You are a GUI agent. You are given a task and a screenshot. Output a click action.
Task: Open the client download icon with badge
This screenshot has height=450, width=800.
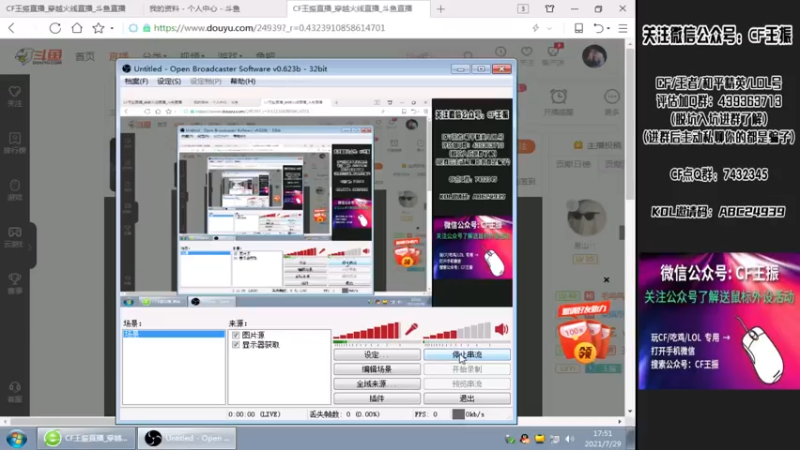(x=553, y=52)
